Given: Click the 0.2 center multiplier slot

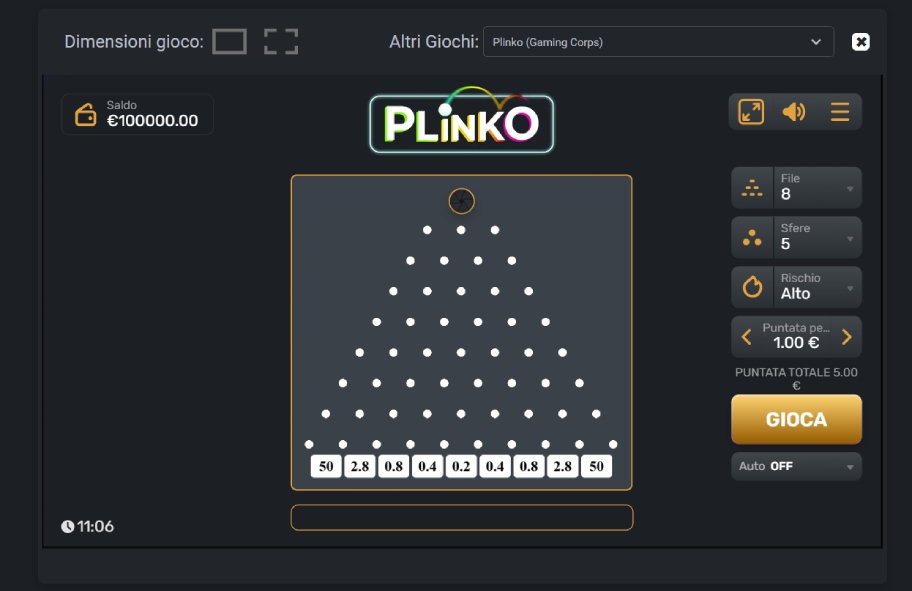Looking at the screenshot, I should coord(461,466).
